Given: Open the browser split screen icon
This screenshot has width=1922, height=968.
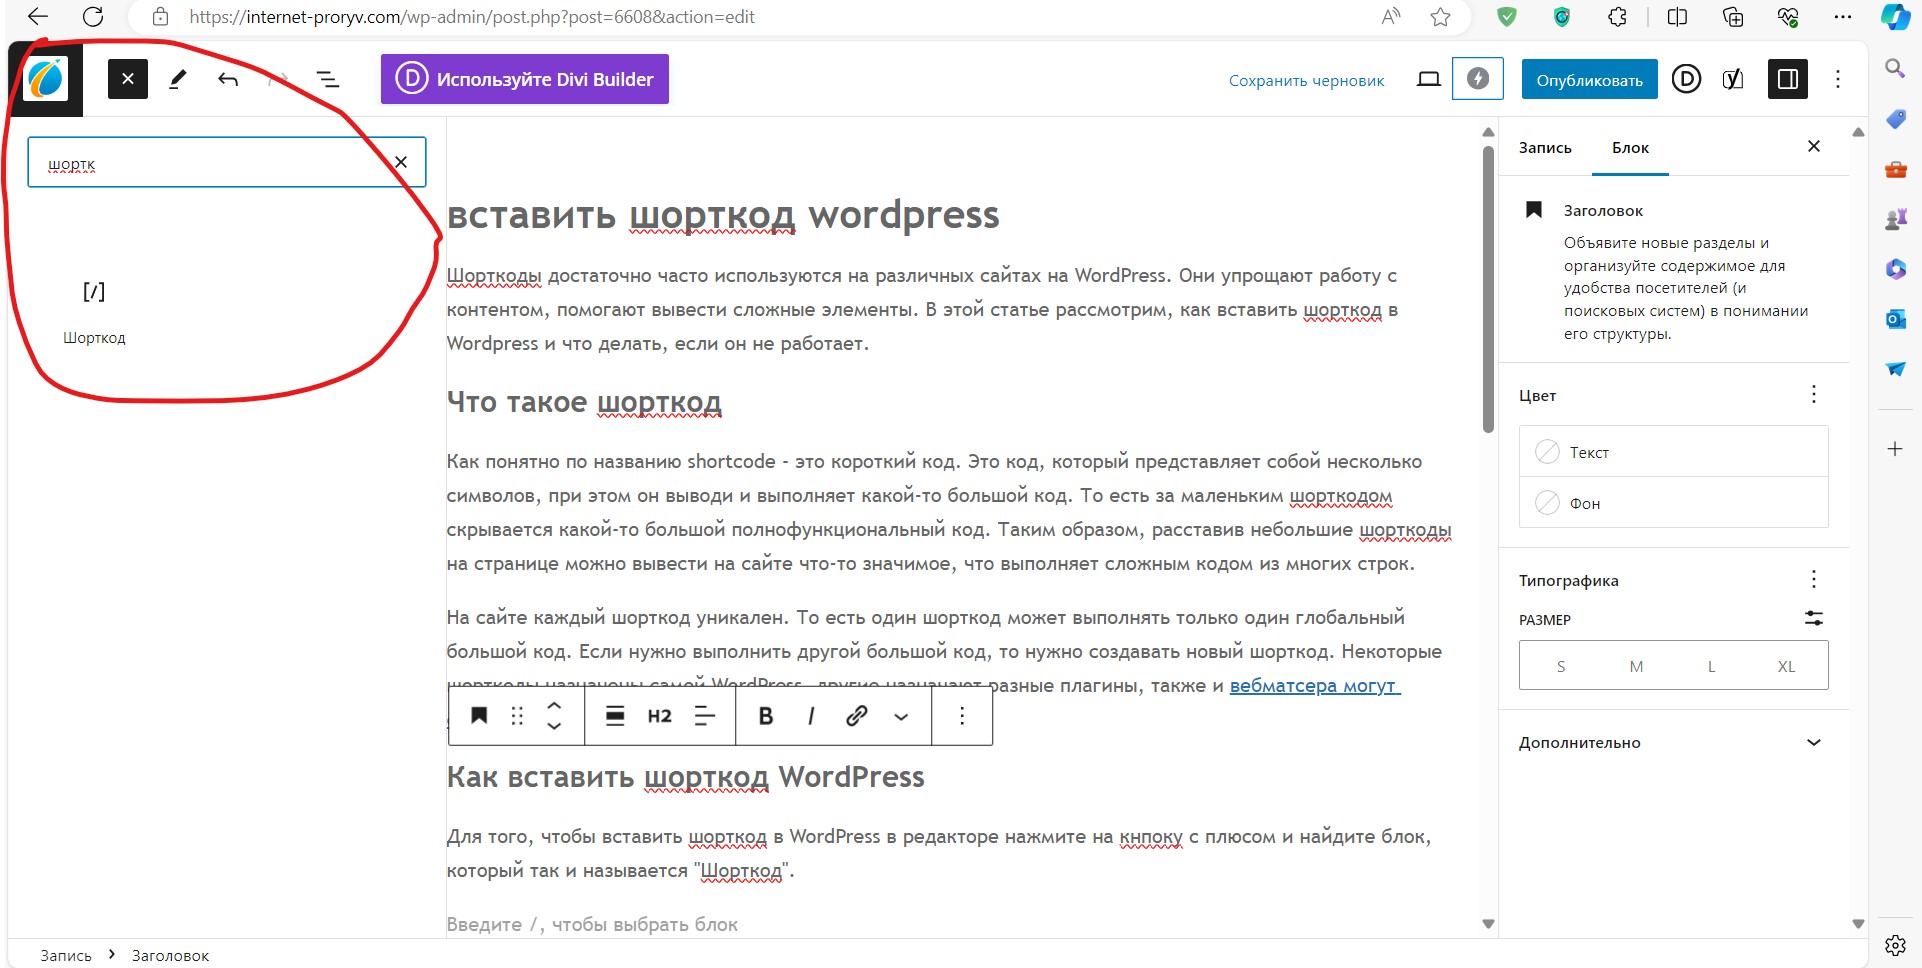Looking at the screenshot, I should [x=1678, y=16].
